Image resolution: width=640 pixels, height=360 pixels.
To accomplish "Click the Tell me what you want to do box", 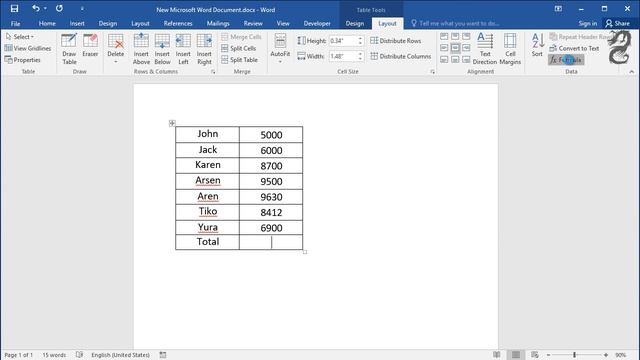I will pyautogui.click(x=455, y=23).
